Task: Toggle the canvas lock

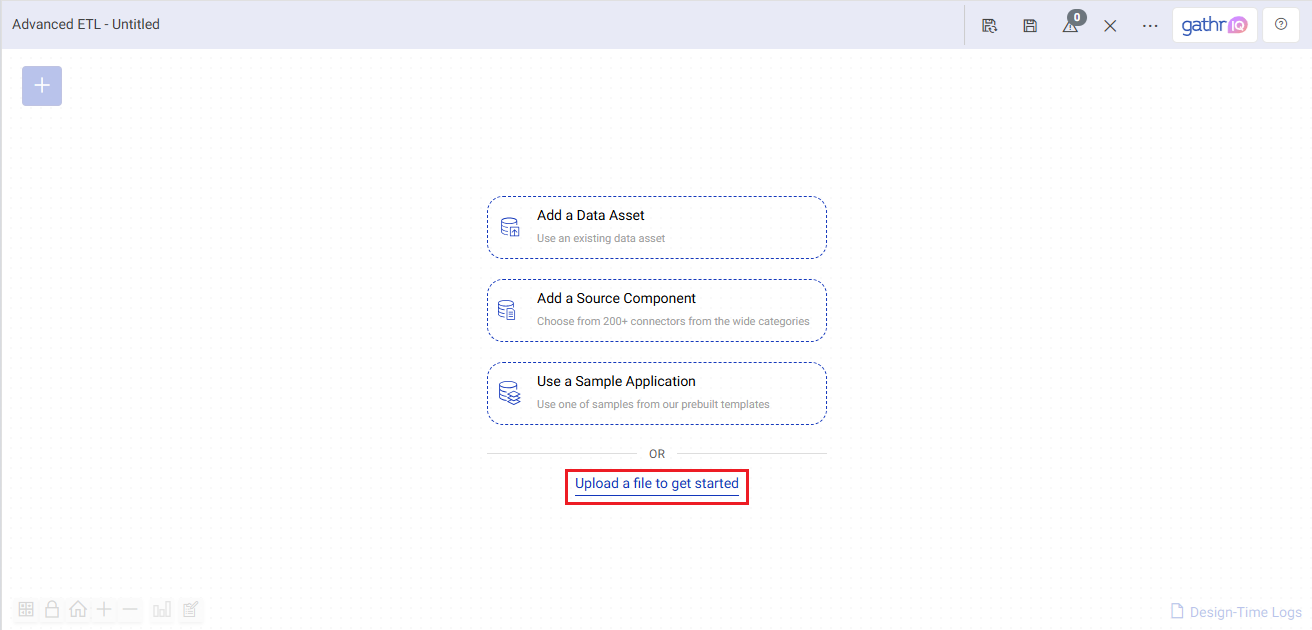Action: point(52,609)
